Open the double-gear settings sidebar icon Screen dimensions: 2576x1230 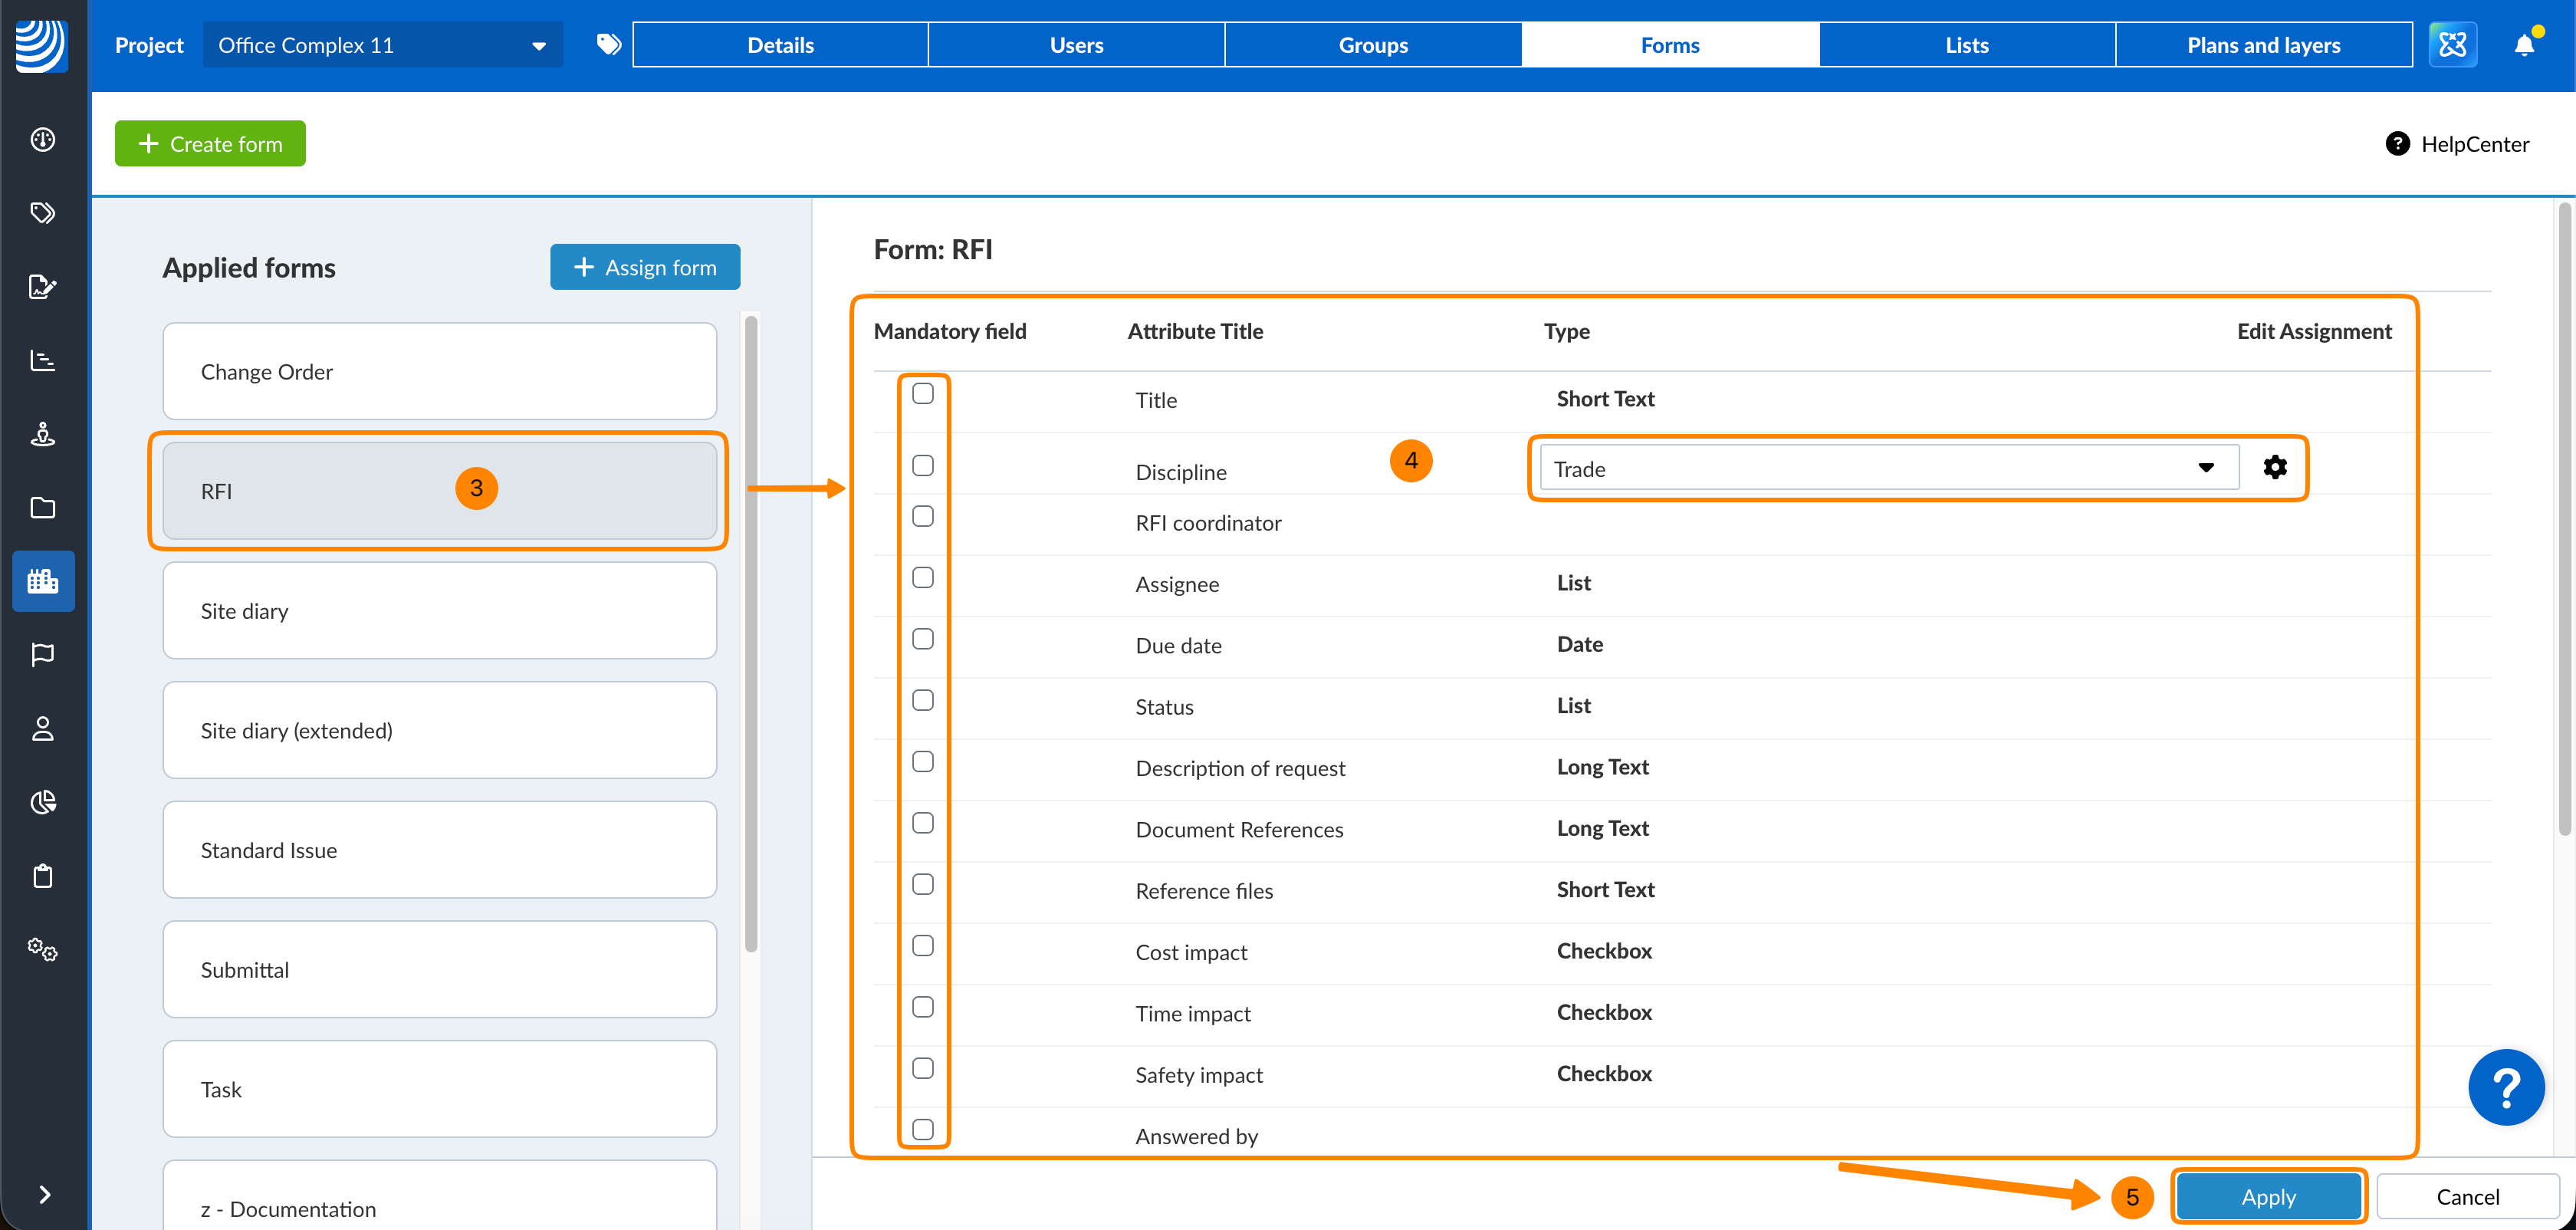coord(43,949)
